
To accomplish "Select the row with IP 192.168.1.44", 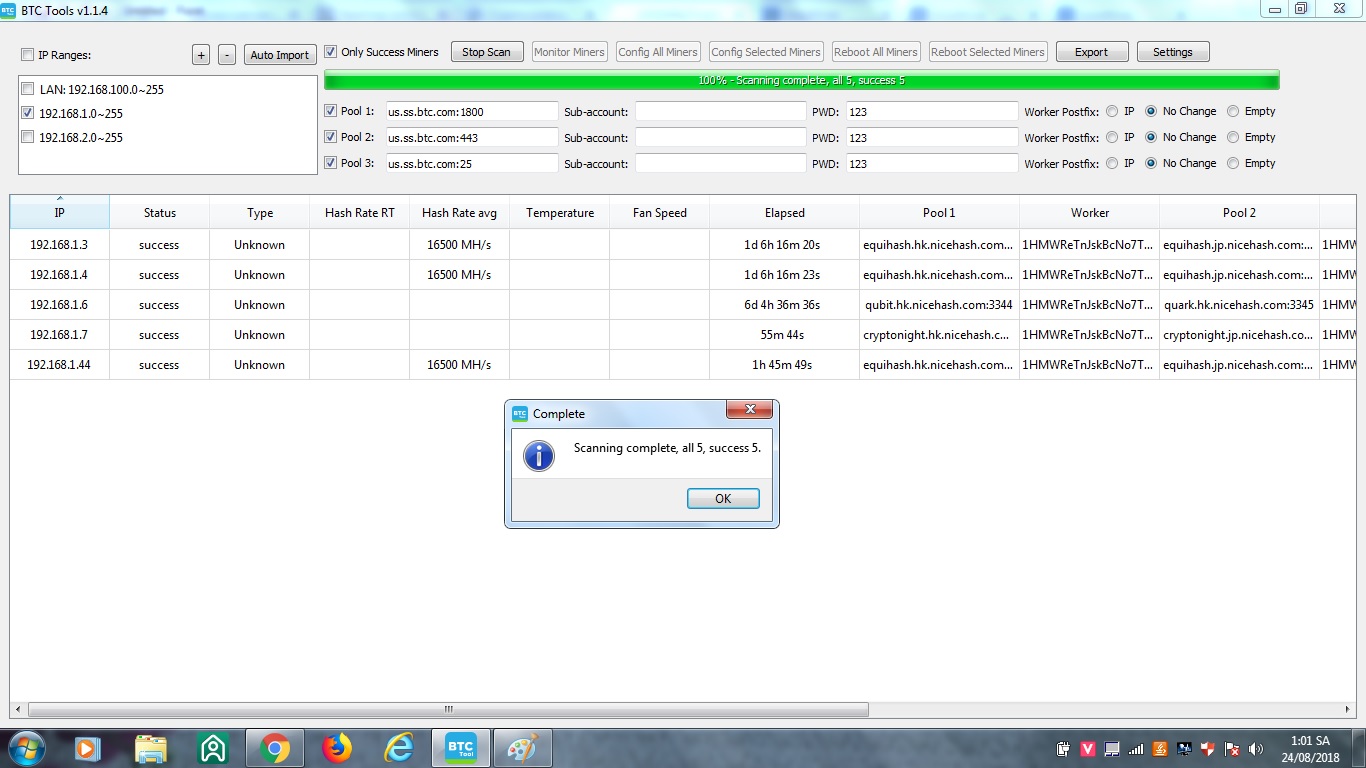I will point(683,365).
